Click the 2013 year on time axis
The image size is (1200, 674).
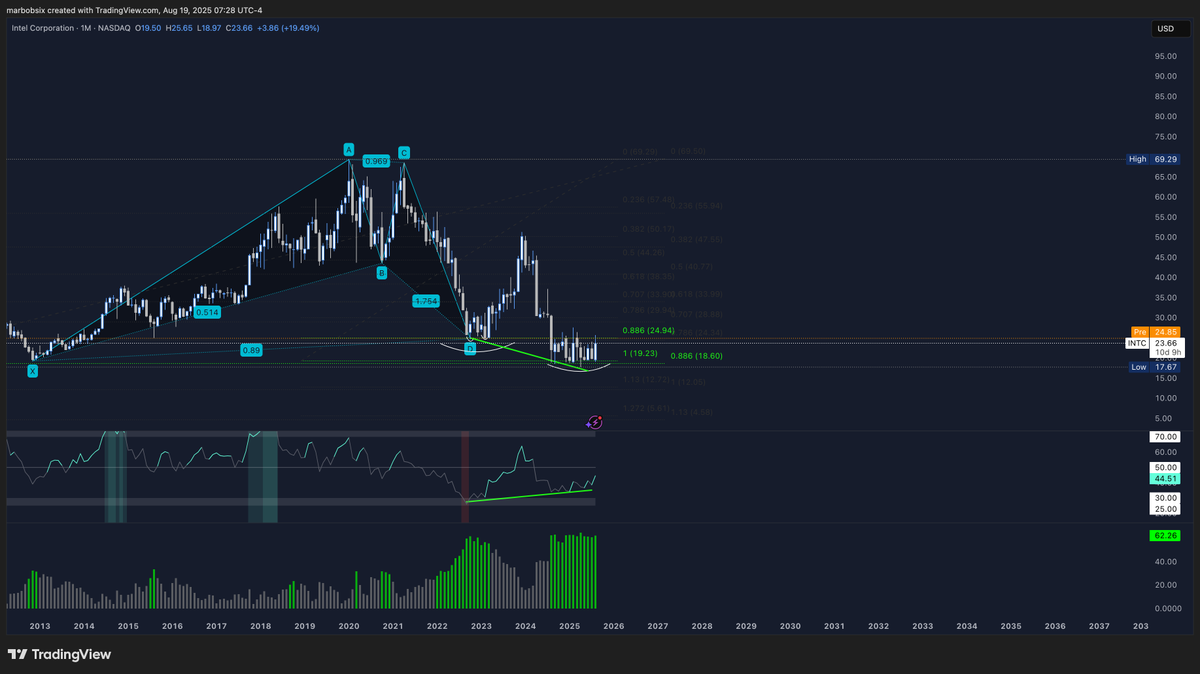[40, 626]
